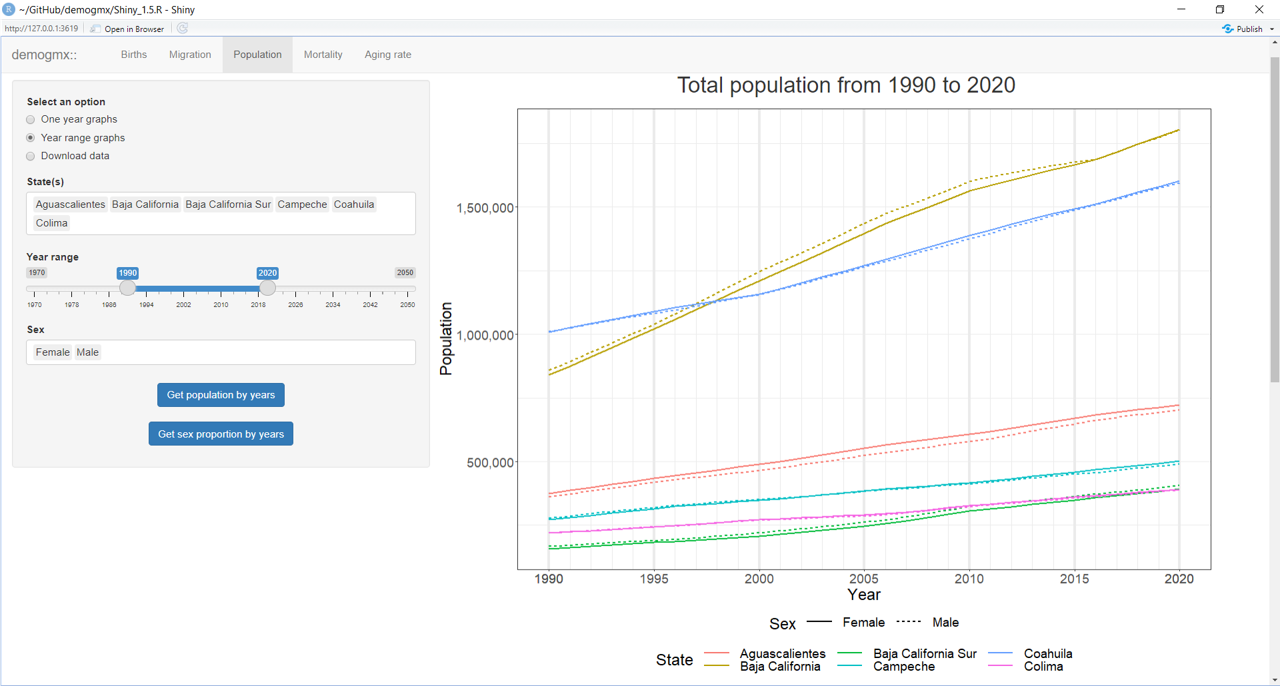Go to the Aging rate tab
Viewport: 1280px width, 686px height.
pos(387,55)
